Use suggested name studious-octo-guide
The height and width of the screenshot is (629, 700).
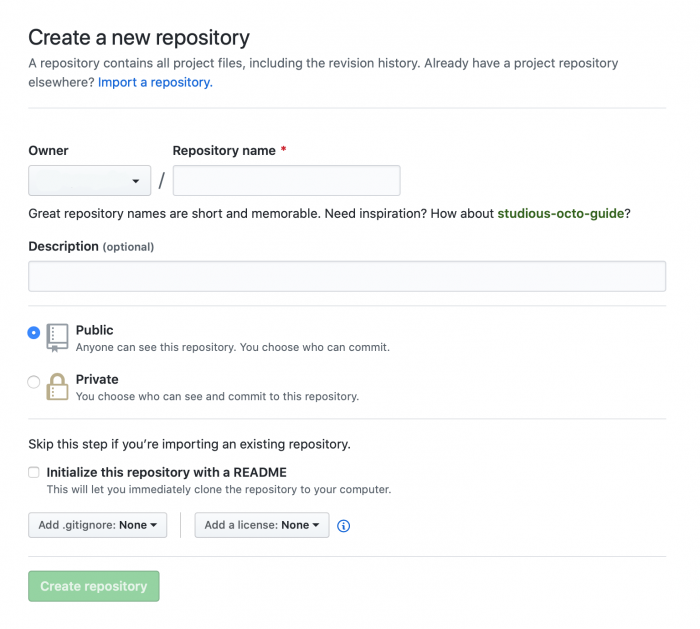click(x=561, y=213)
